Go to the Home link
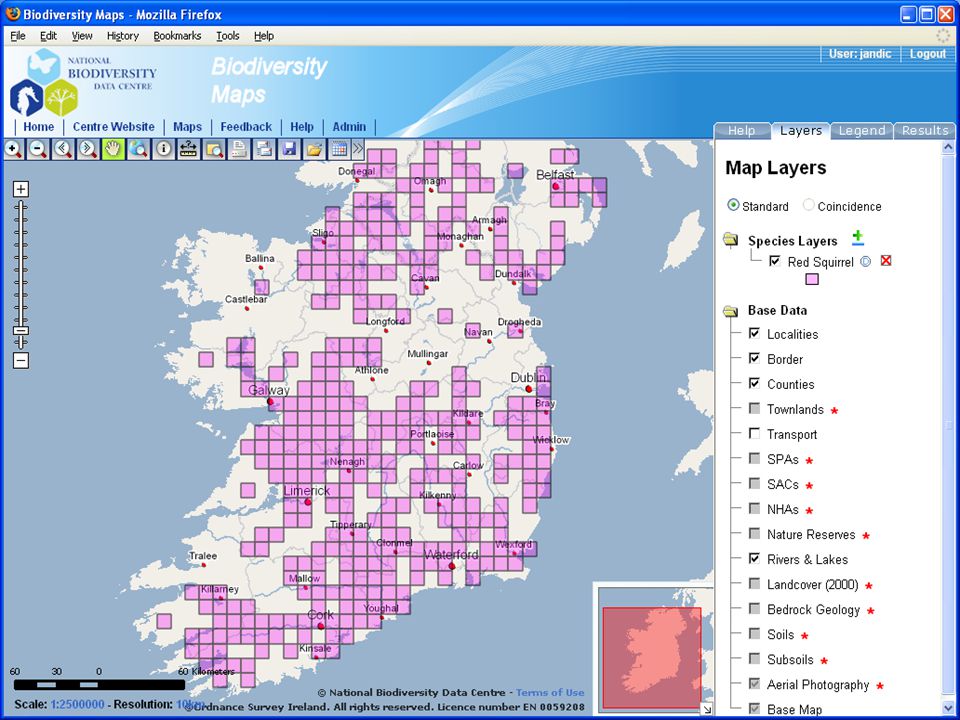Viewport: 960px width, 720px height. pyautogui.click(x=39, y=127)
